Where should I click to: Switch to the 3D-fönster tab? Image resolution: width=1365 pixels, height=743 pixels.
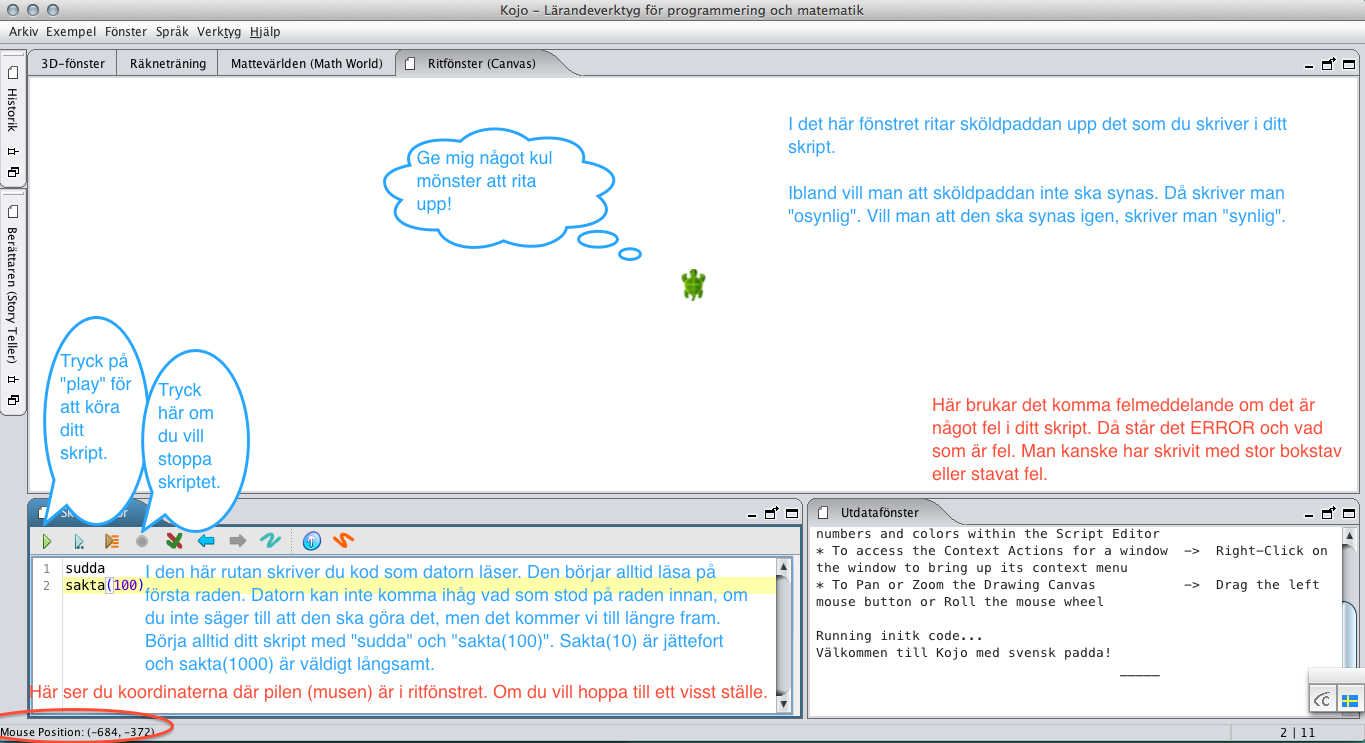[x=73, y=63]
